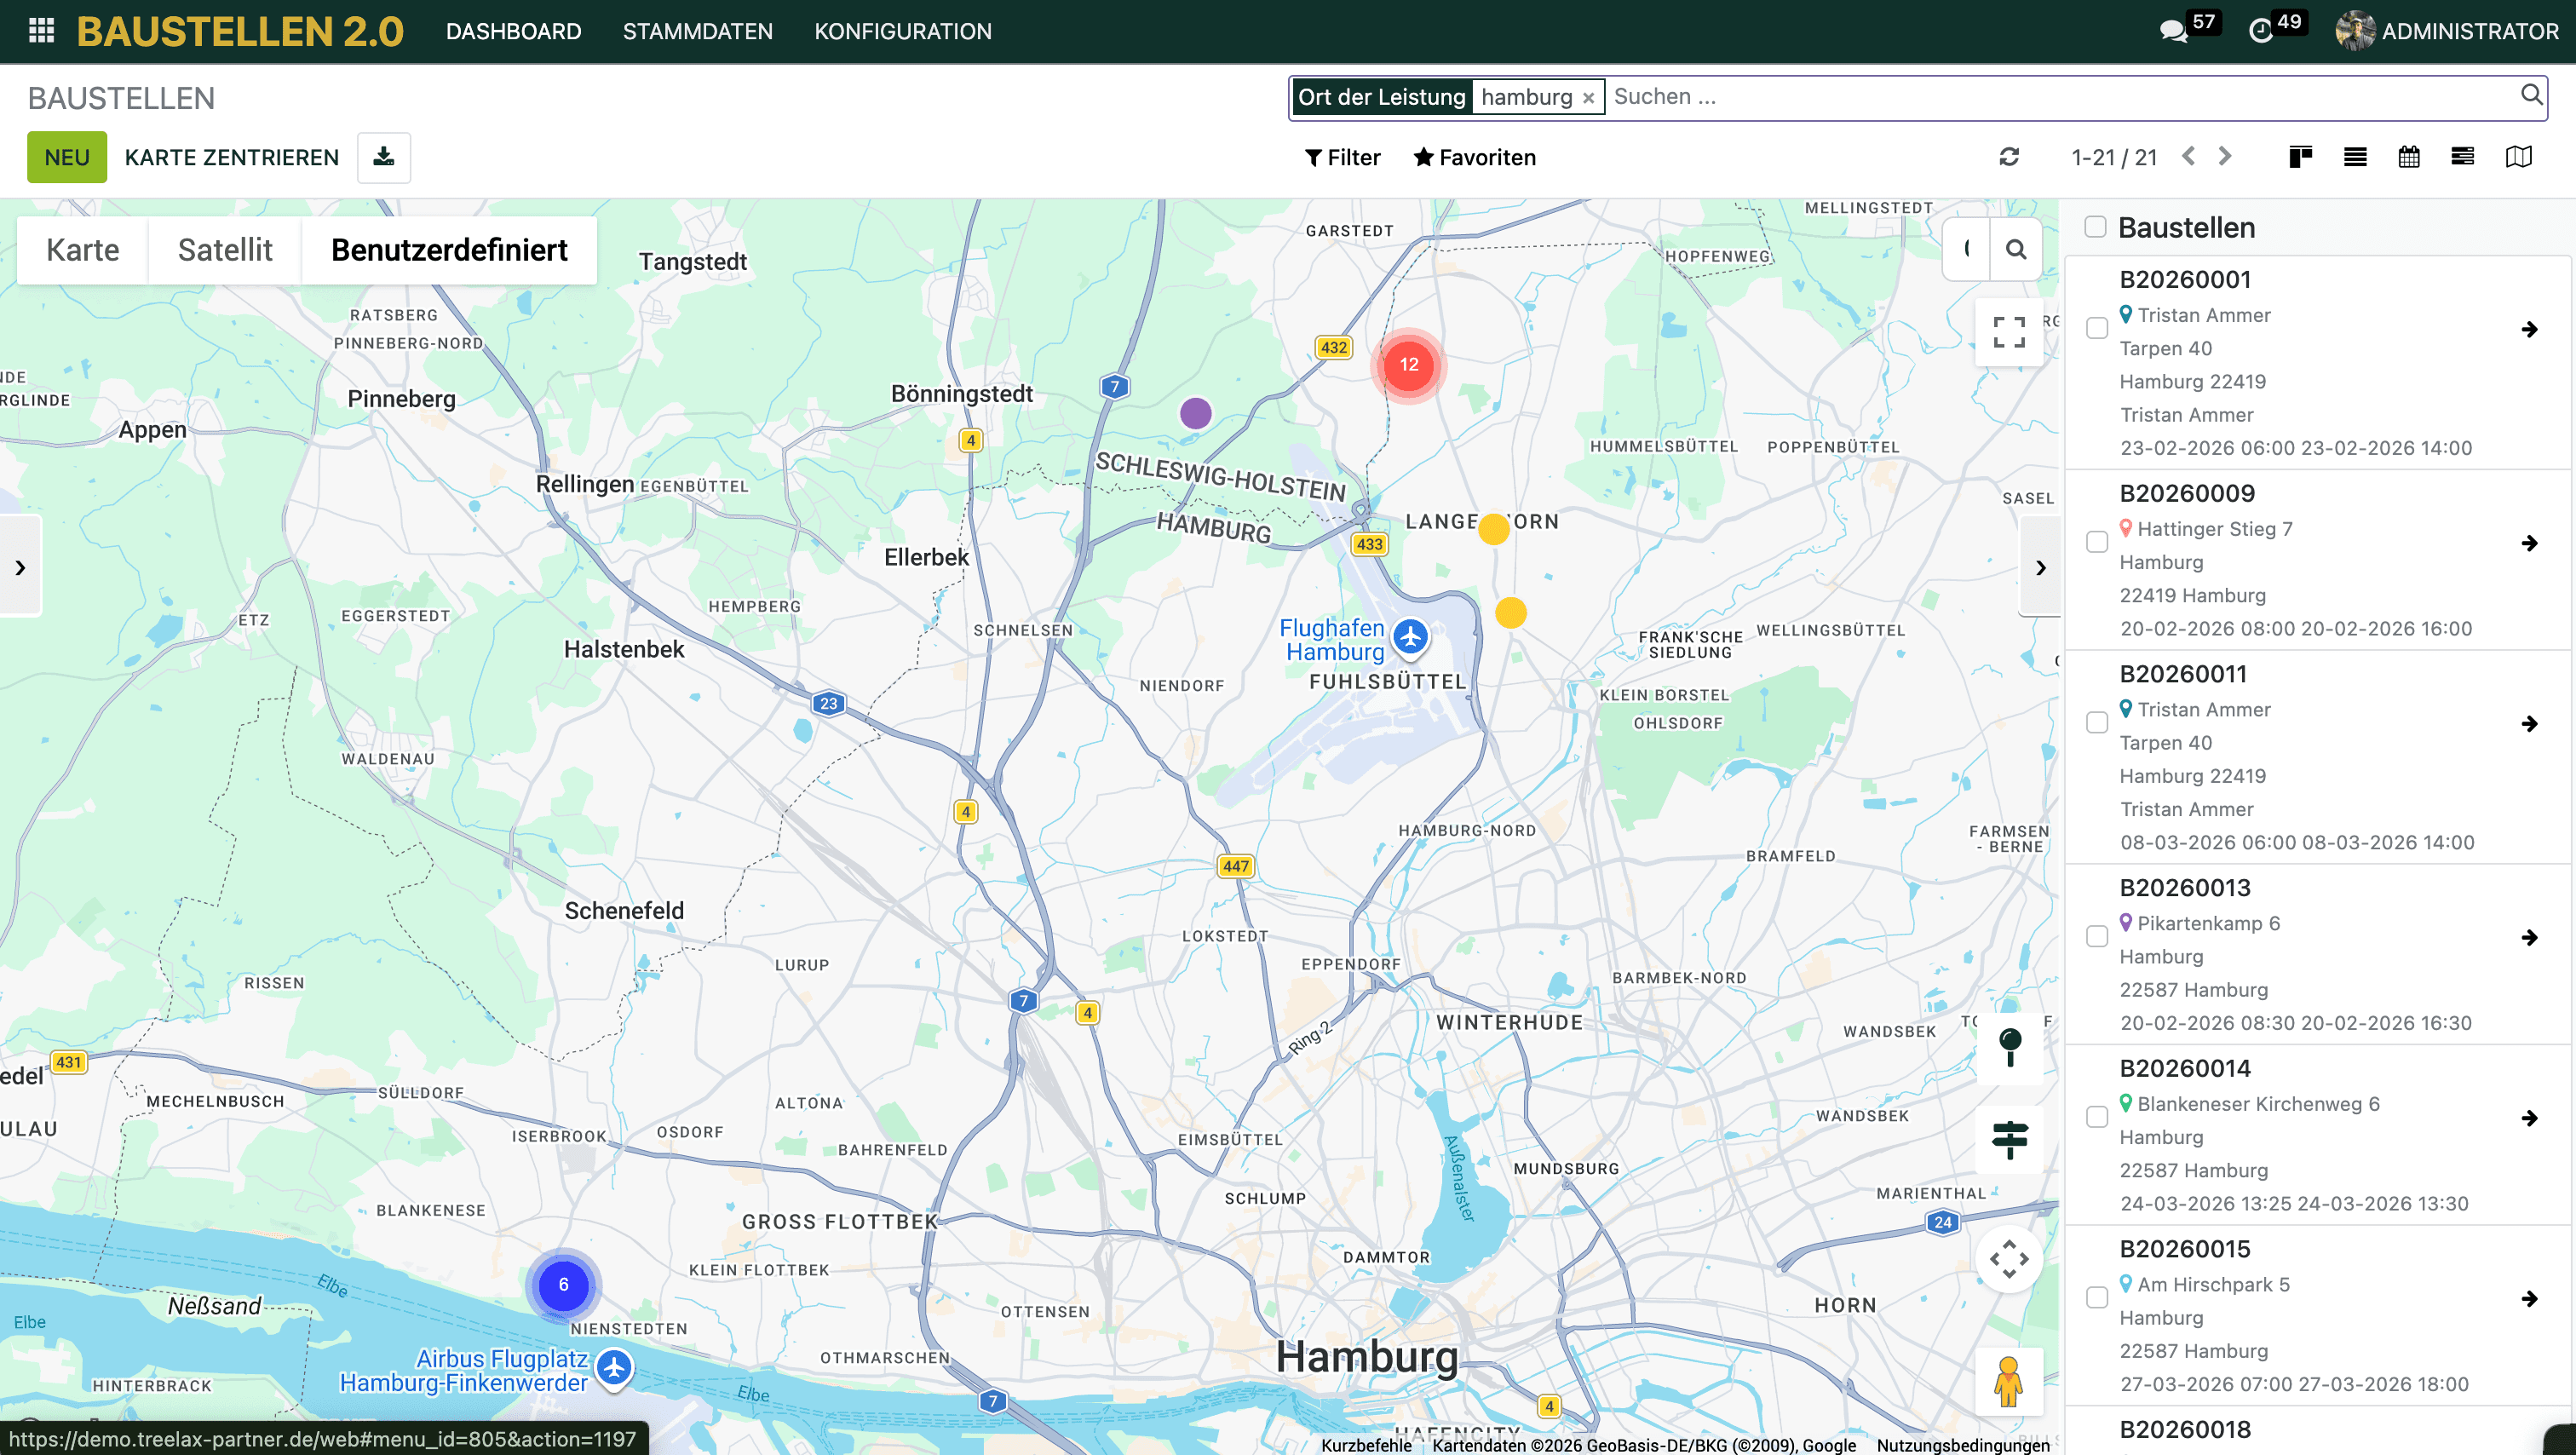
Task: Select checkbox for B20260001
Action: tap(2097, 328)
